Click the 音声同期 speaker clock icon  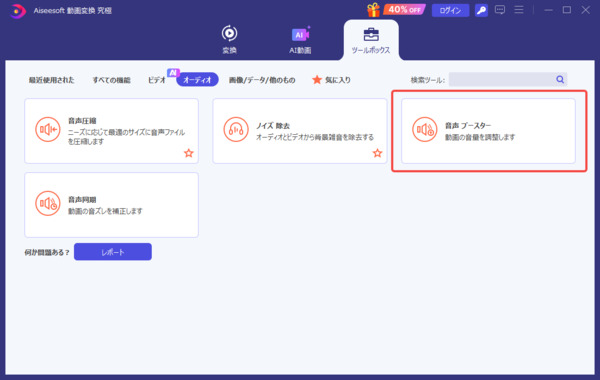point(48,203)
